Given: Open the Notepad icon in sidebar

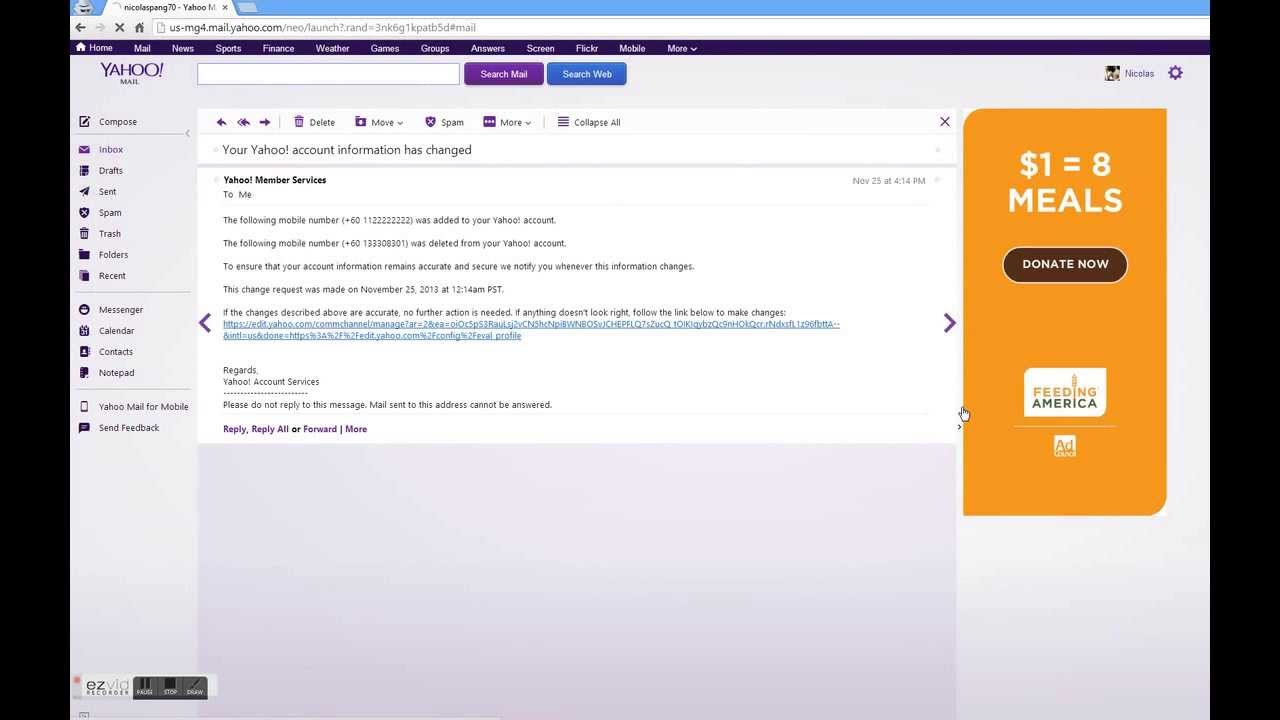Looking at the screenshot, I should point(85,373).
